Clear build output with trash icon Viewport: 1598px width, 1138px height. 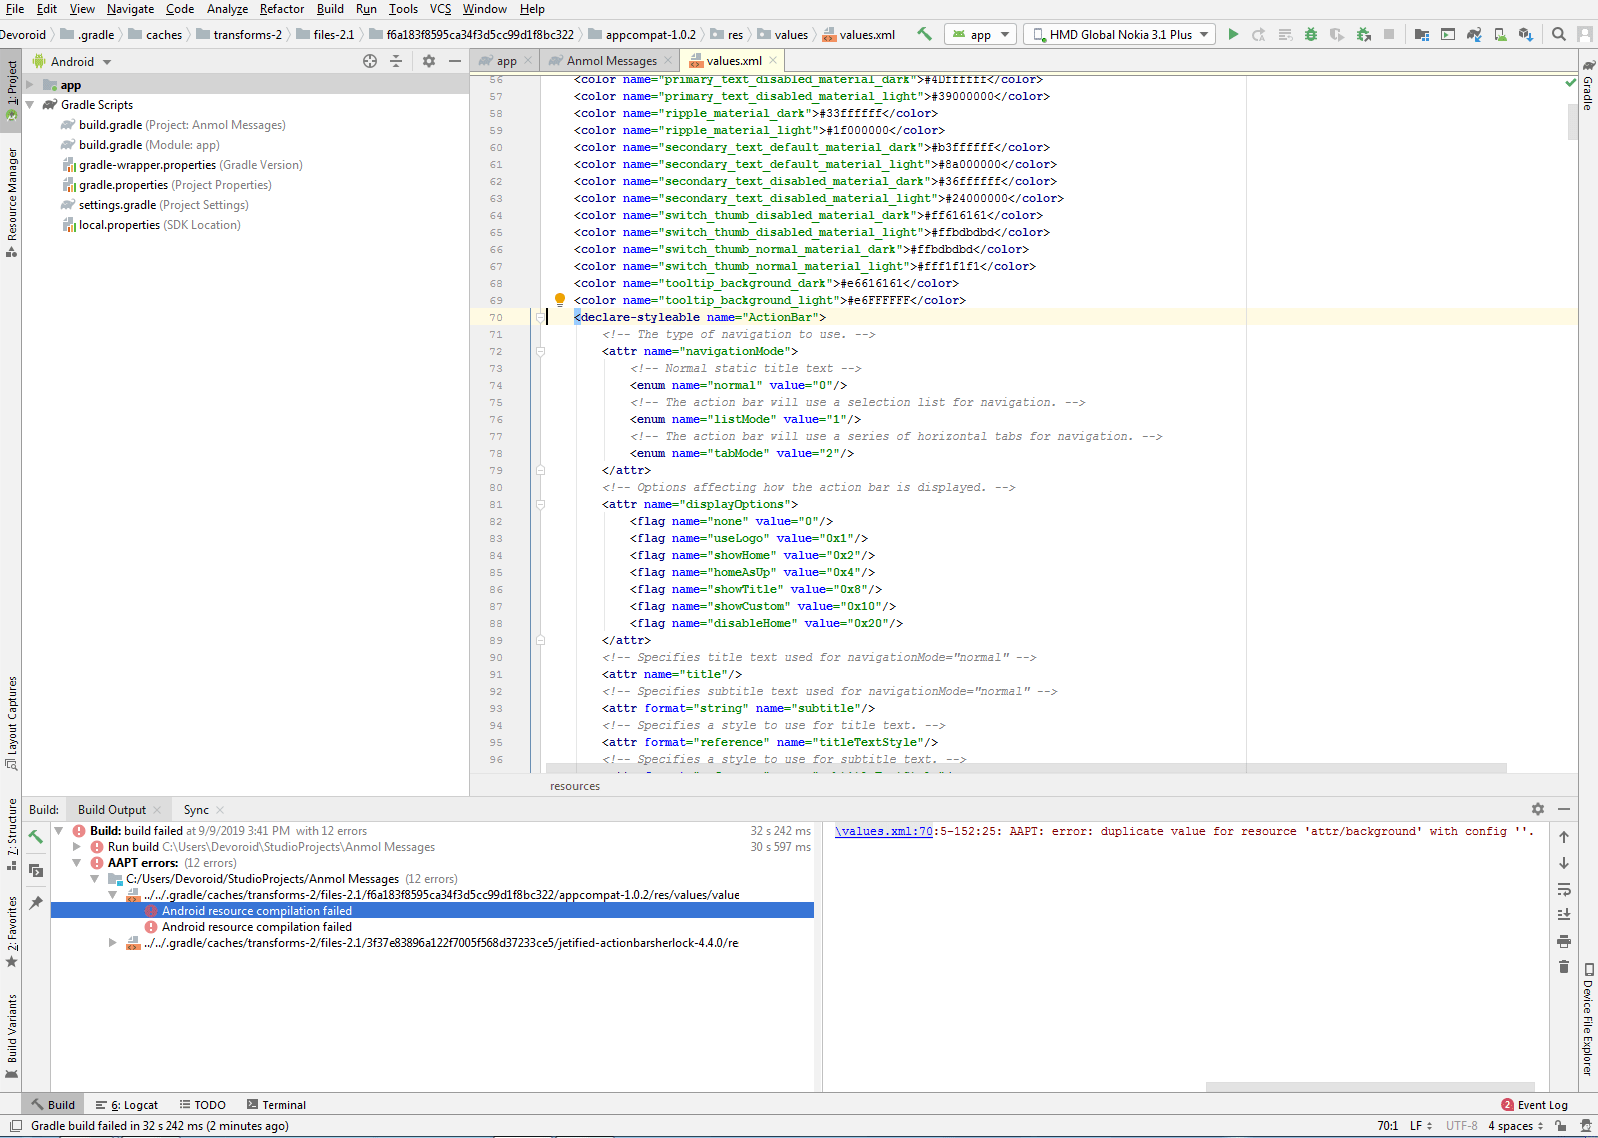[1564, 967]
